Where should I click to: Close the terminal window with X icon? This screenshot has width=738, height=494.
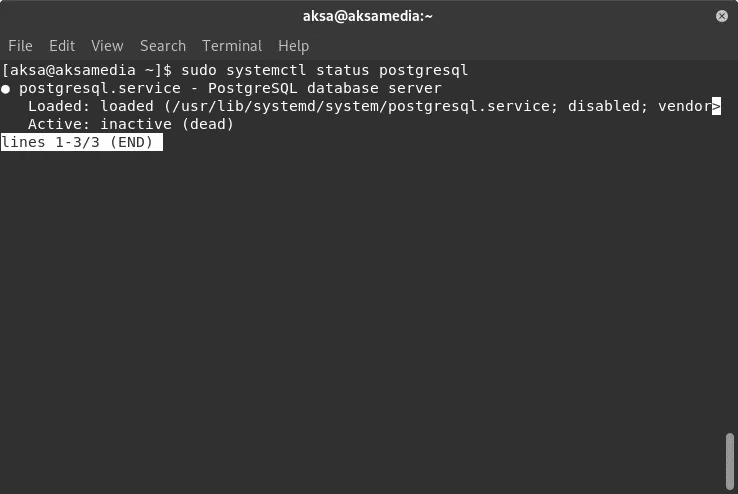722,16
